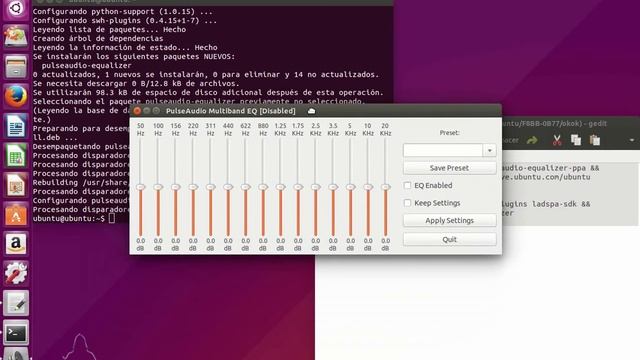
Task: Open Ubuntu Software Center icon
Action: (16, 214)
